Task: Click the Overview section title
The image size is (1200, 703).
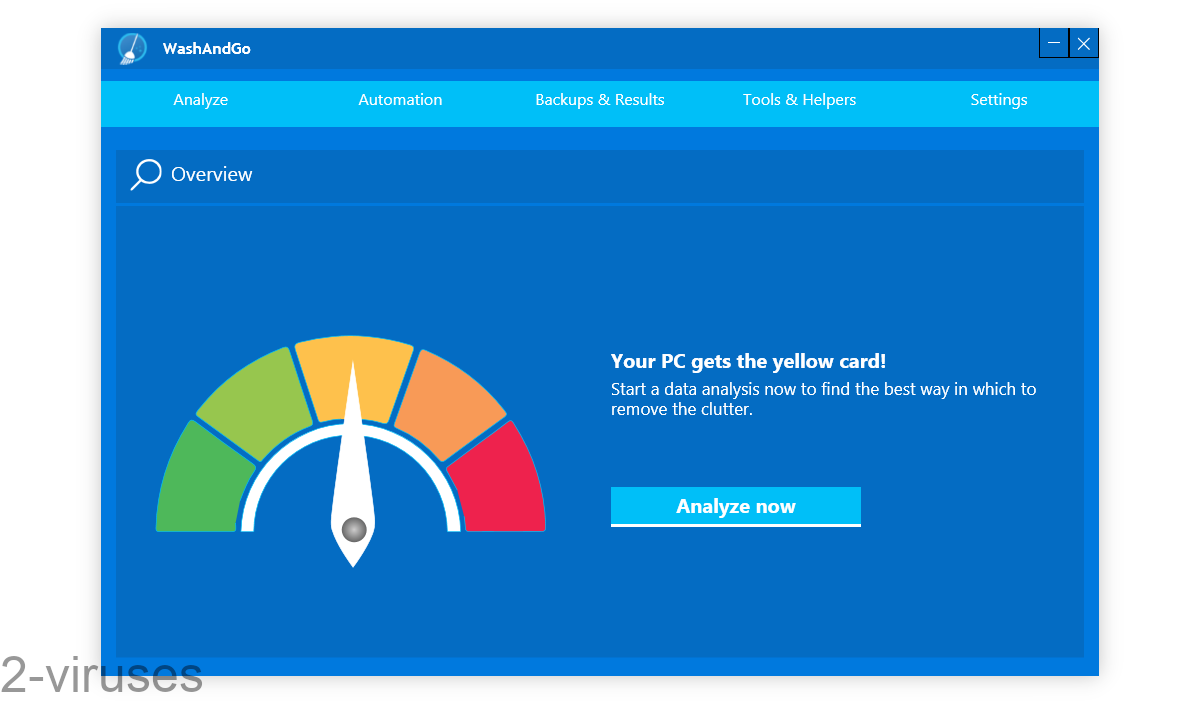Action: pos(212,174)
